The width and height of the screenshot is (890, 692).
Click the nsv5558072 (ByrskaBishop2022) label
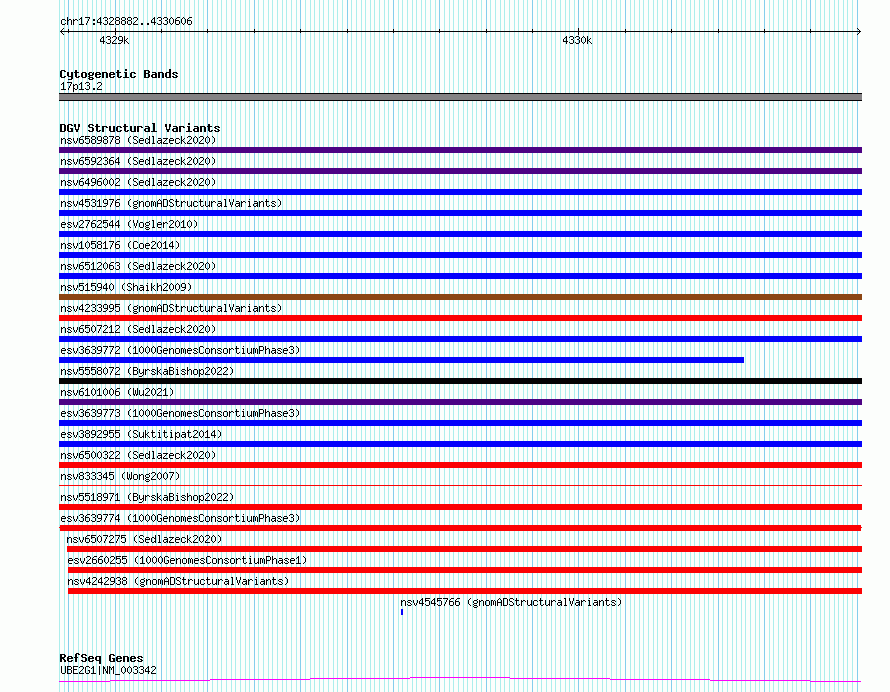tap(147, 371)
